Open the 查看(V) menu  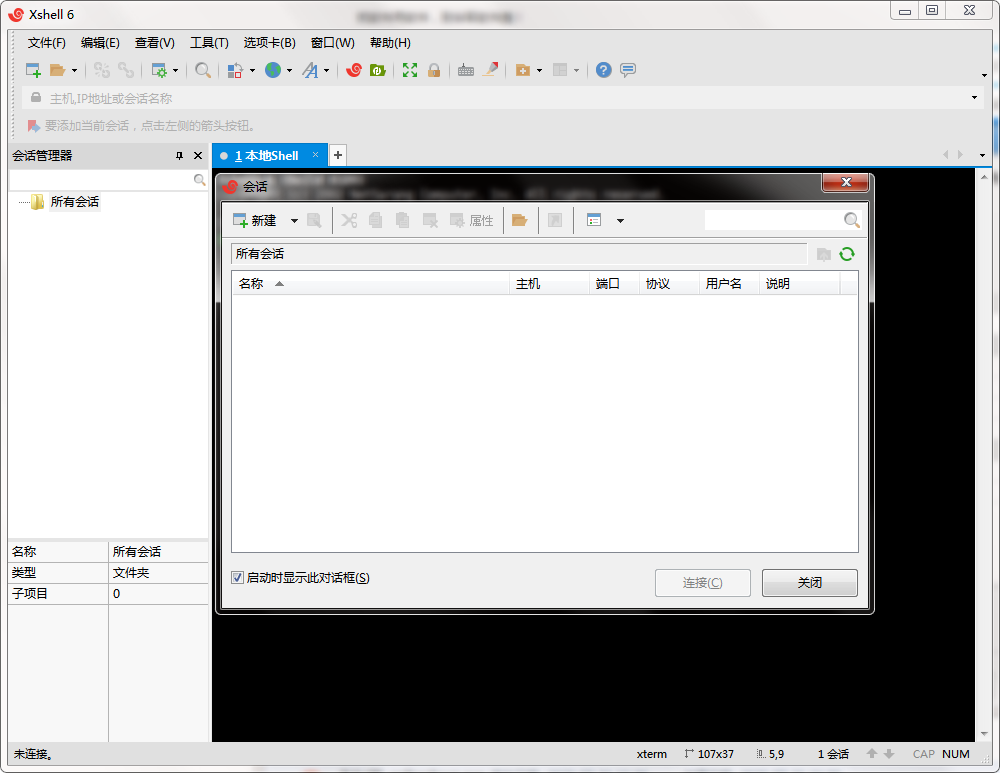pyautogui.click(x=154, y=43)
